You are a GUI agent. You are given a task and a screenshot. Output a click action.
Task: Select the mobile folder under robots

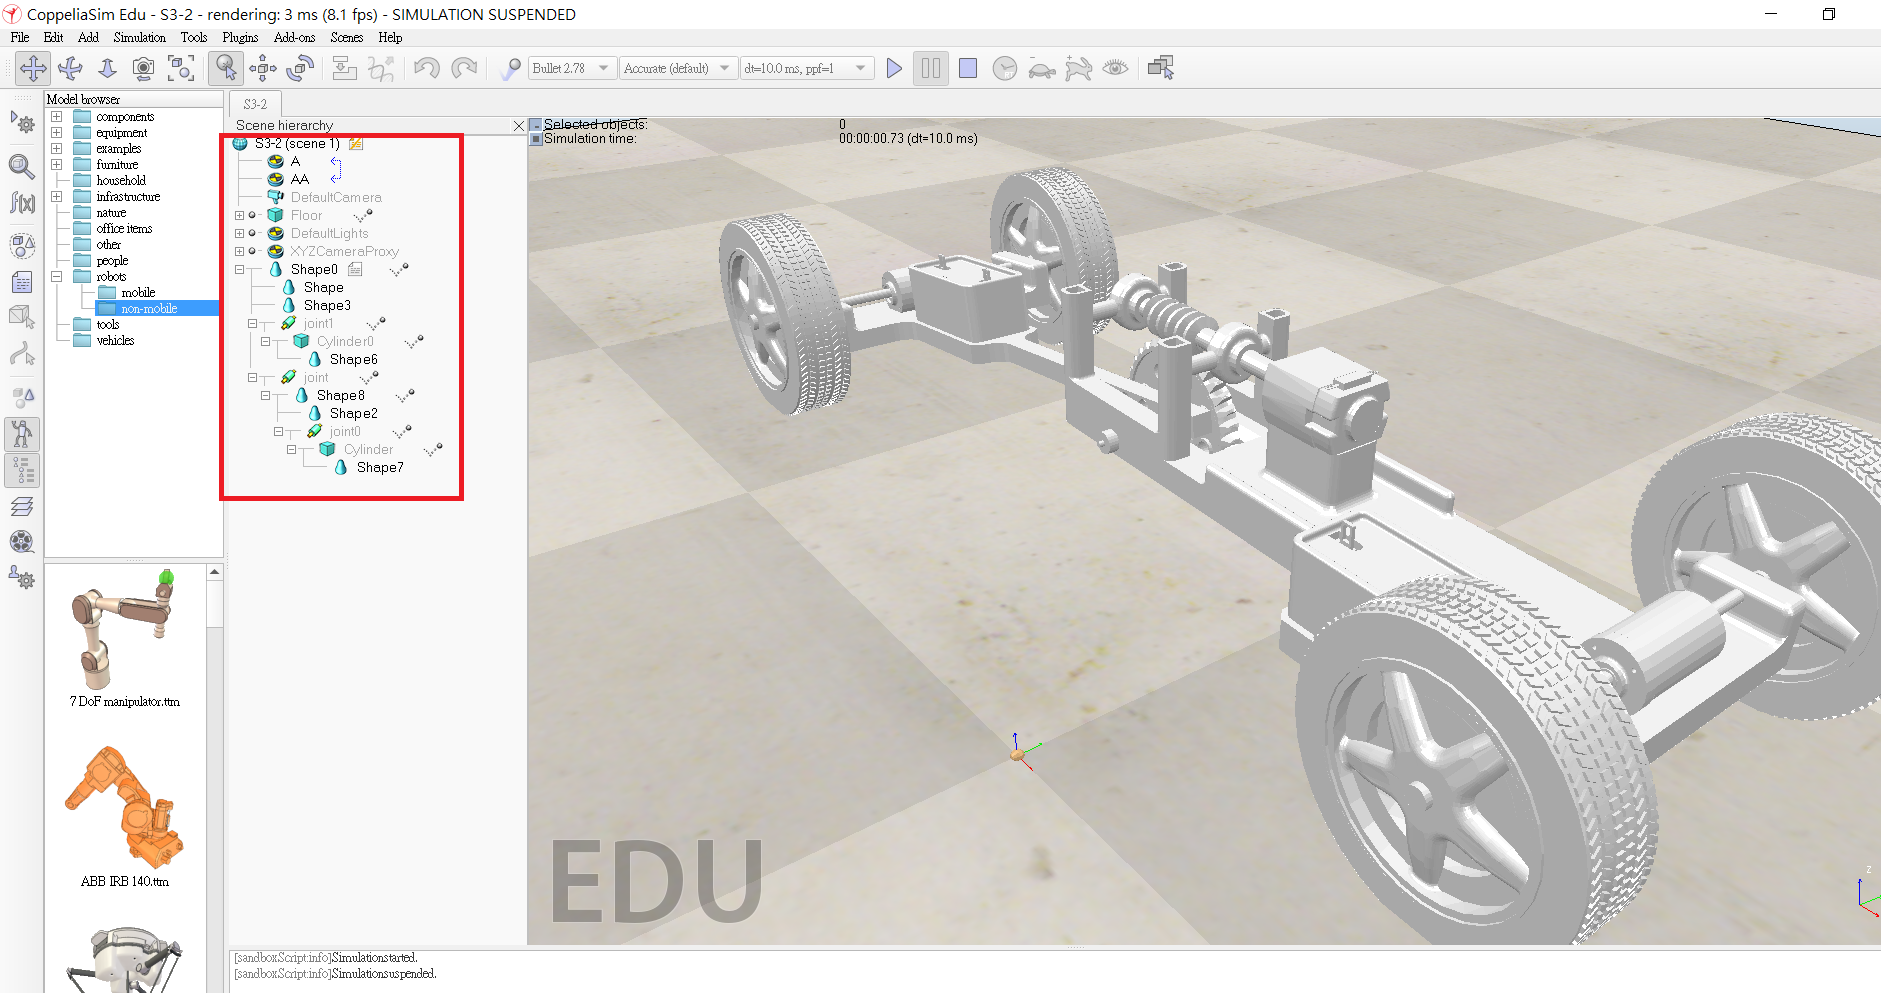tap(138, 293)
